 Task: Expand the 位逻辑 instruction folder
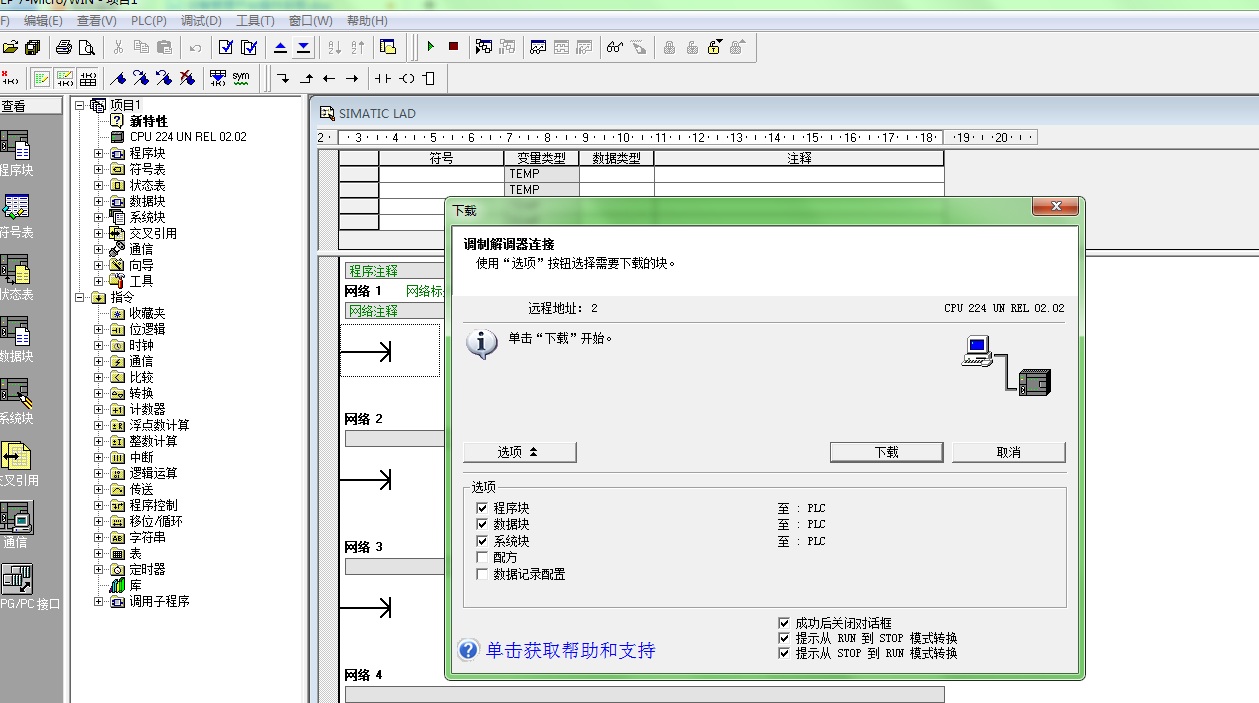[98, 329]
